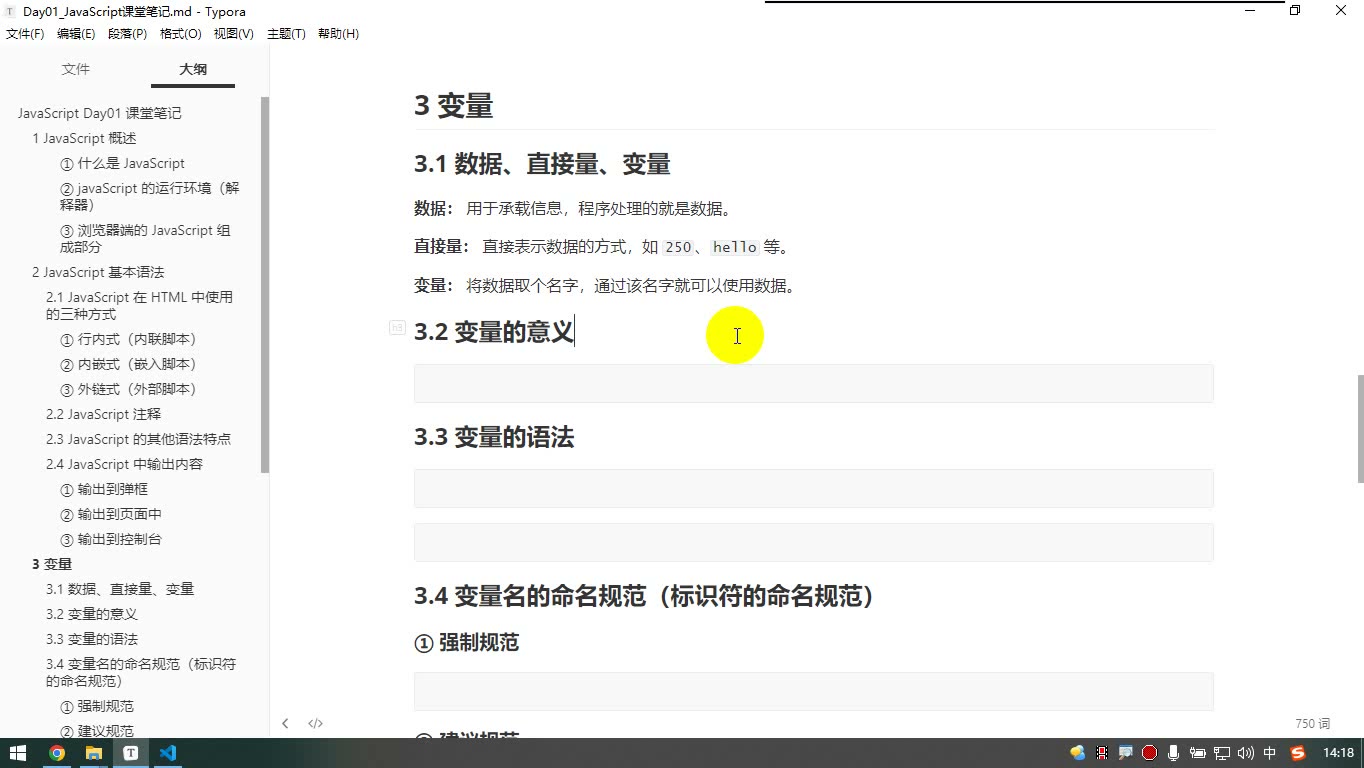Open the 段落(P) menu
Screen dimensions: 1364x768
point(127,34)
